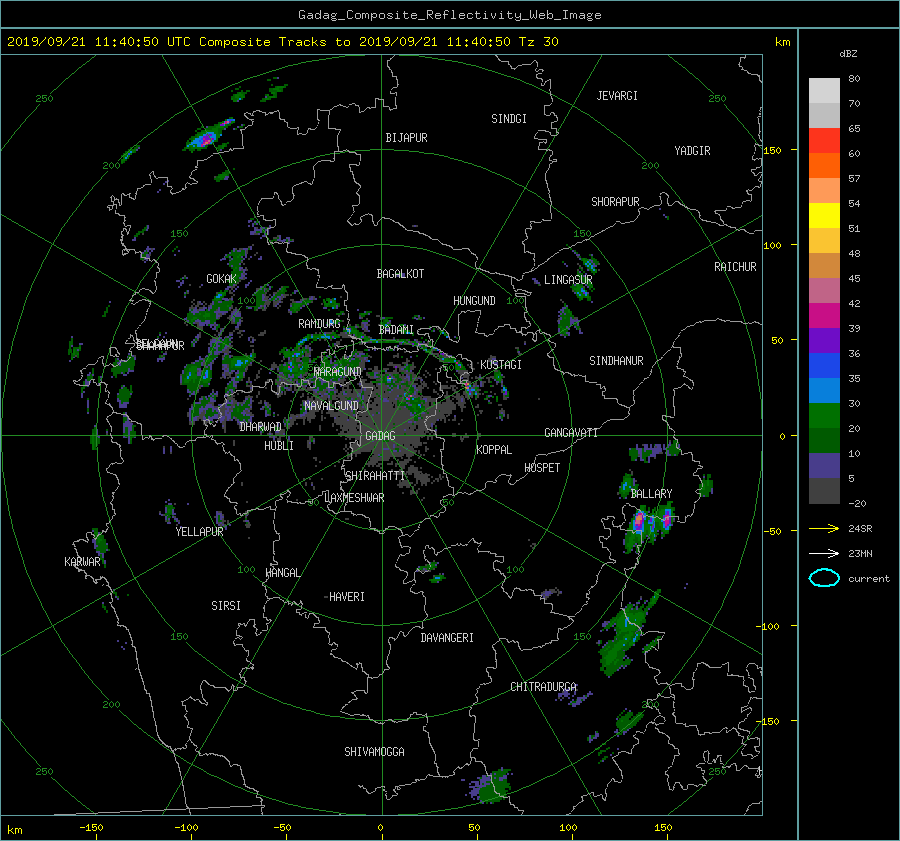The width and height of the screenshot is (900, 841).
Task: Click the SINDGI city label
Action: tap(509, 119)
